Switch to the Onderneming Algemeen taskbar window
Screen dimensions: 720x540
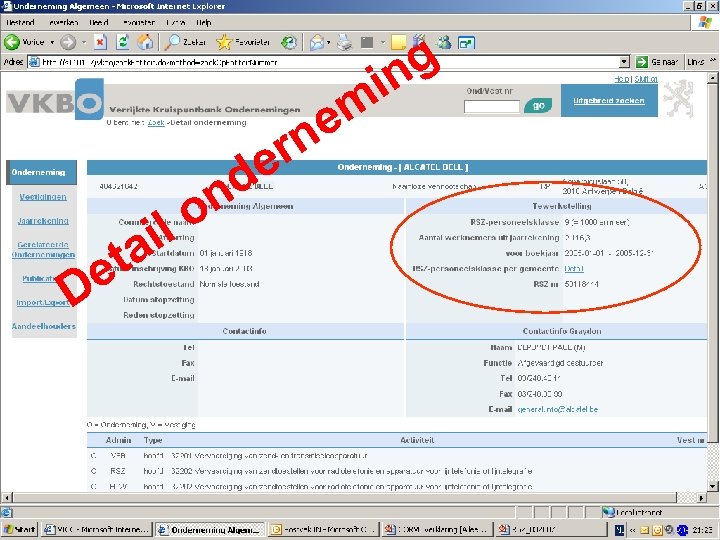[209, 529]
